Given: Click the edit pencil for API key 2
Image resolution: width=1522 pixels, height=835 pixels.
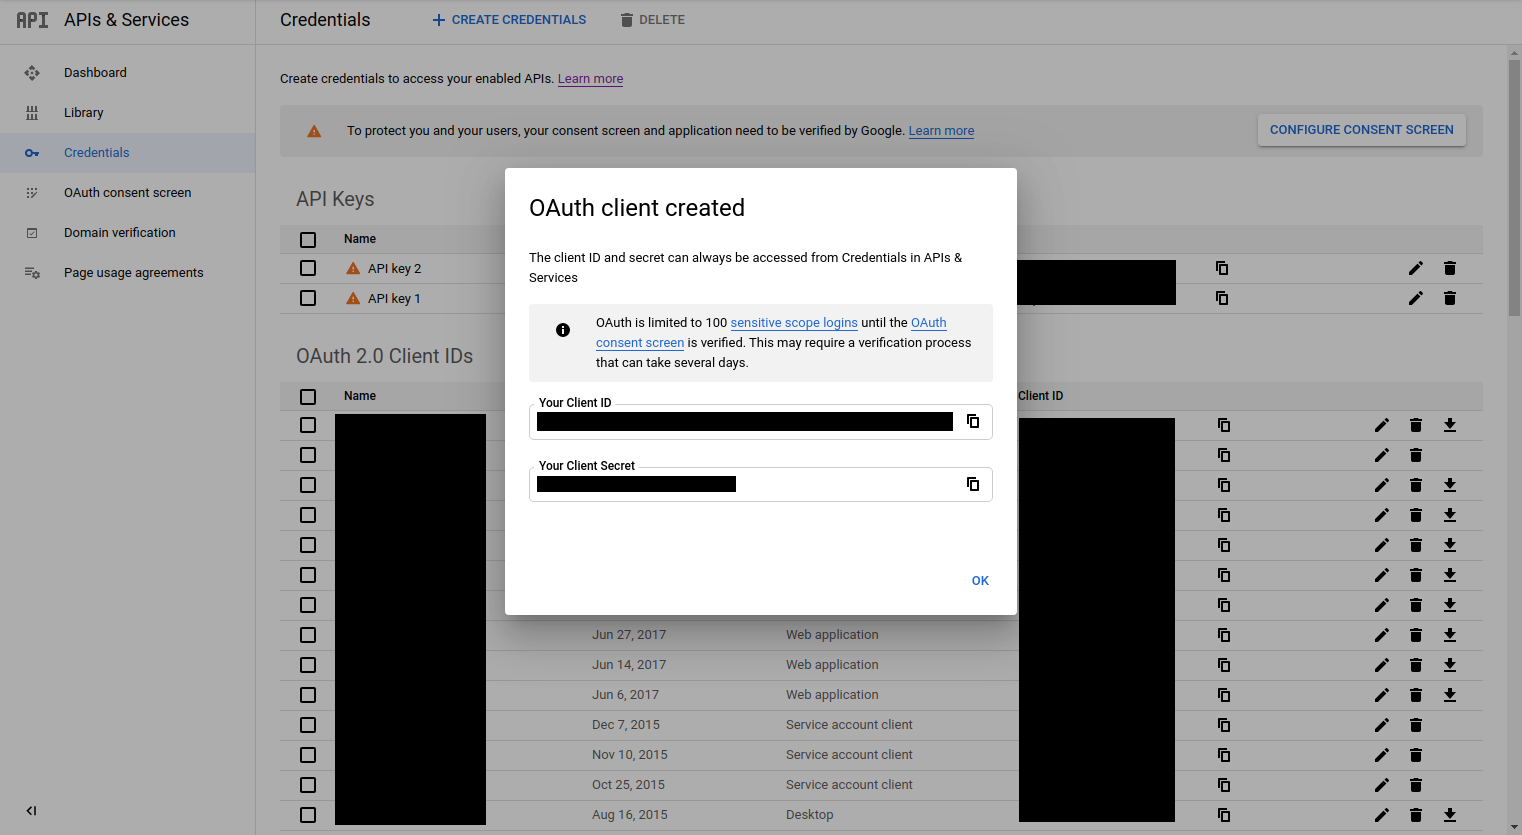Looking at the screenshot, I should point(1415,268).
